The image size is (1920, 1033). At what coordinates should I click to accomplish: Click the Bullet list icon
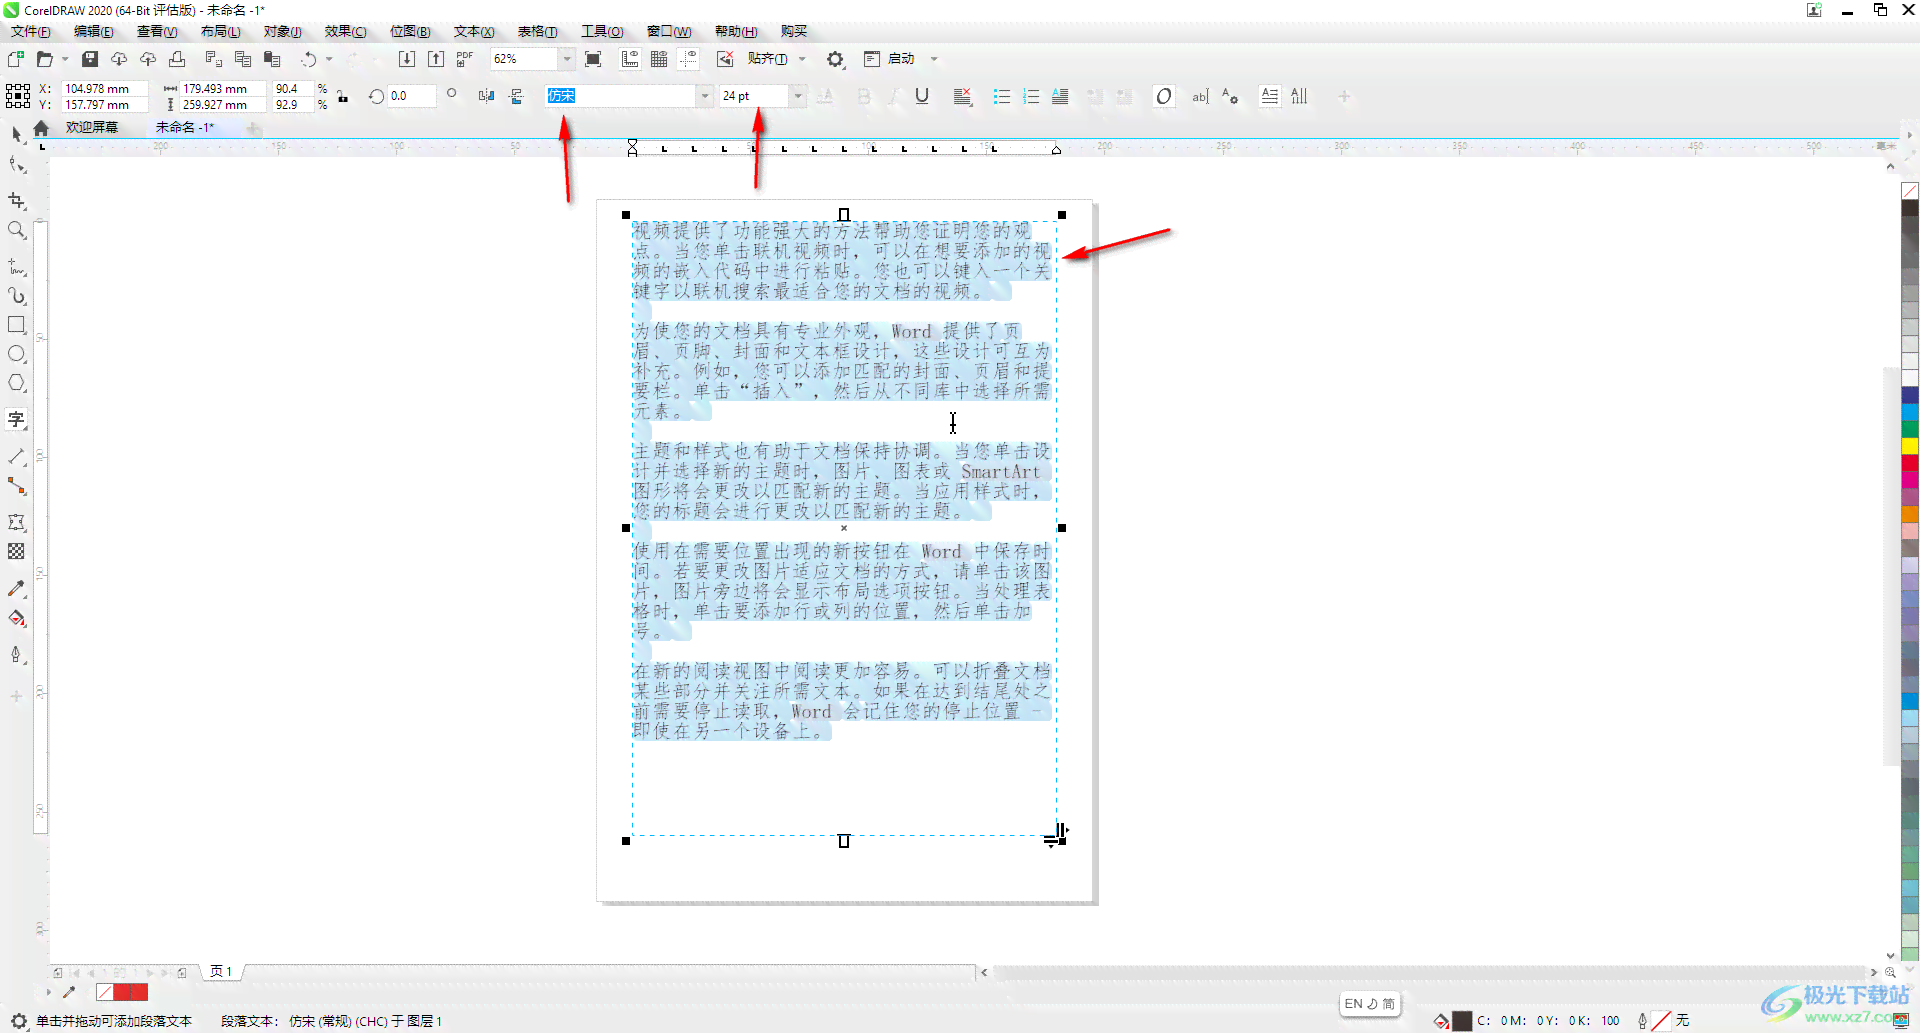1001,96
